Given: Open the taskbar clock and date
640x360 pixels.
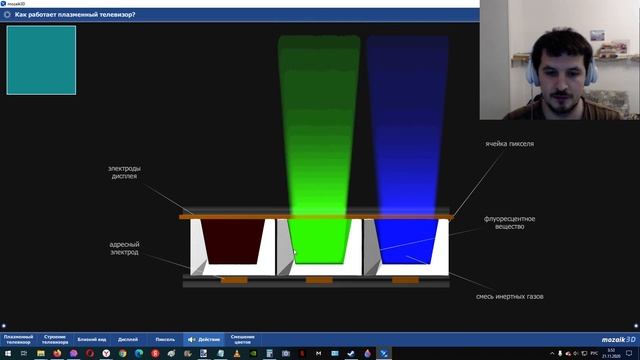Looking at the screenshot, I should [x=611, y=353].
